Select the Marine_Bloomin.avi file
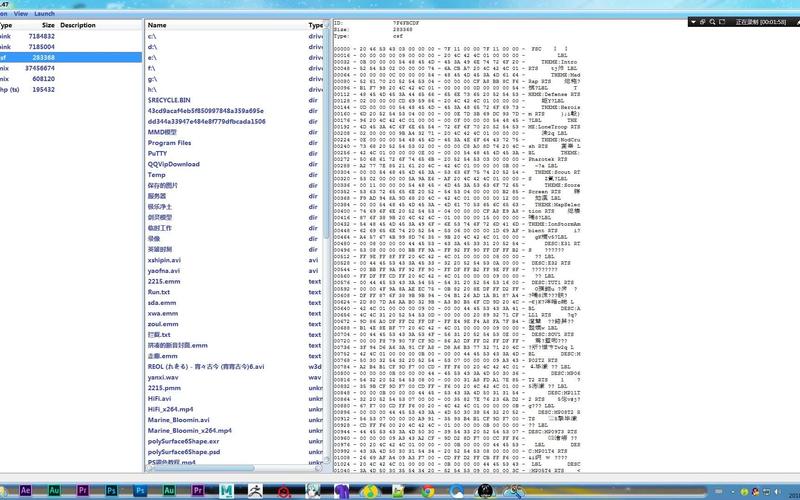Image resolution: width=800 pixels, height=500 pixels. [179, 420]
